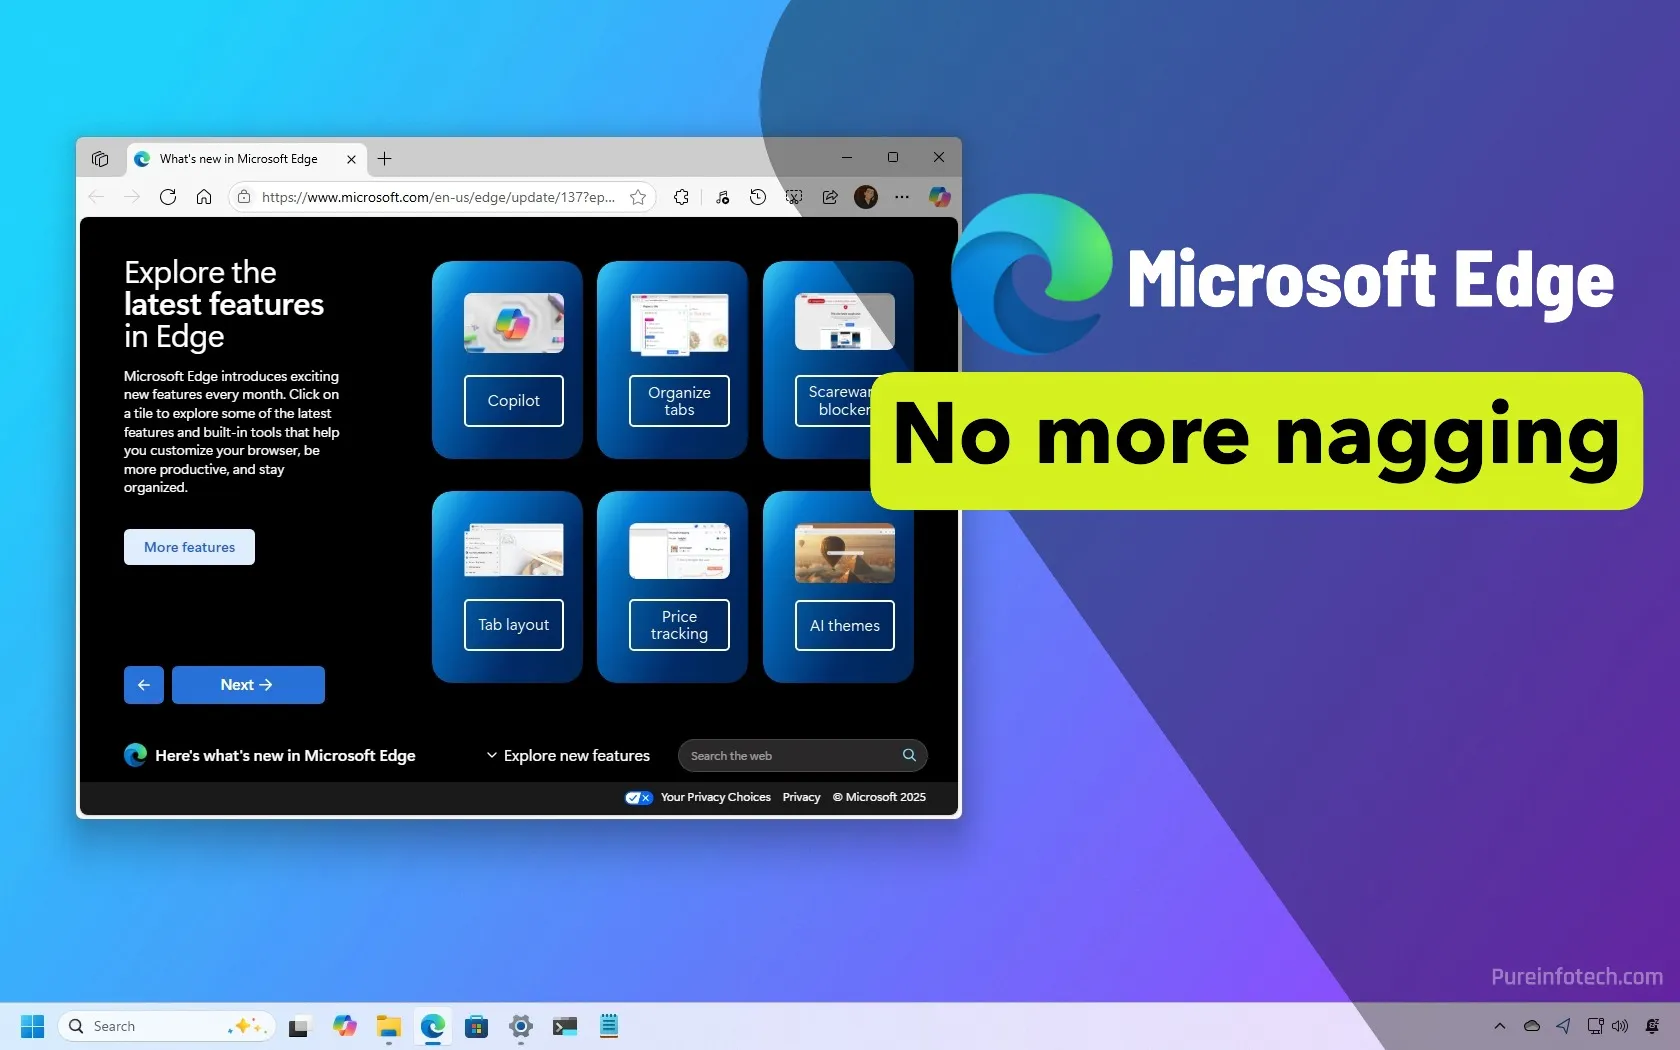The image size is (1680, 1050).
Task: Open Settings and more ellipsis menu
Action: pos(902,197)
